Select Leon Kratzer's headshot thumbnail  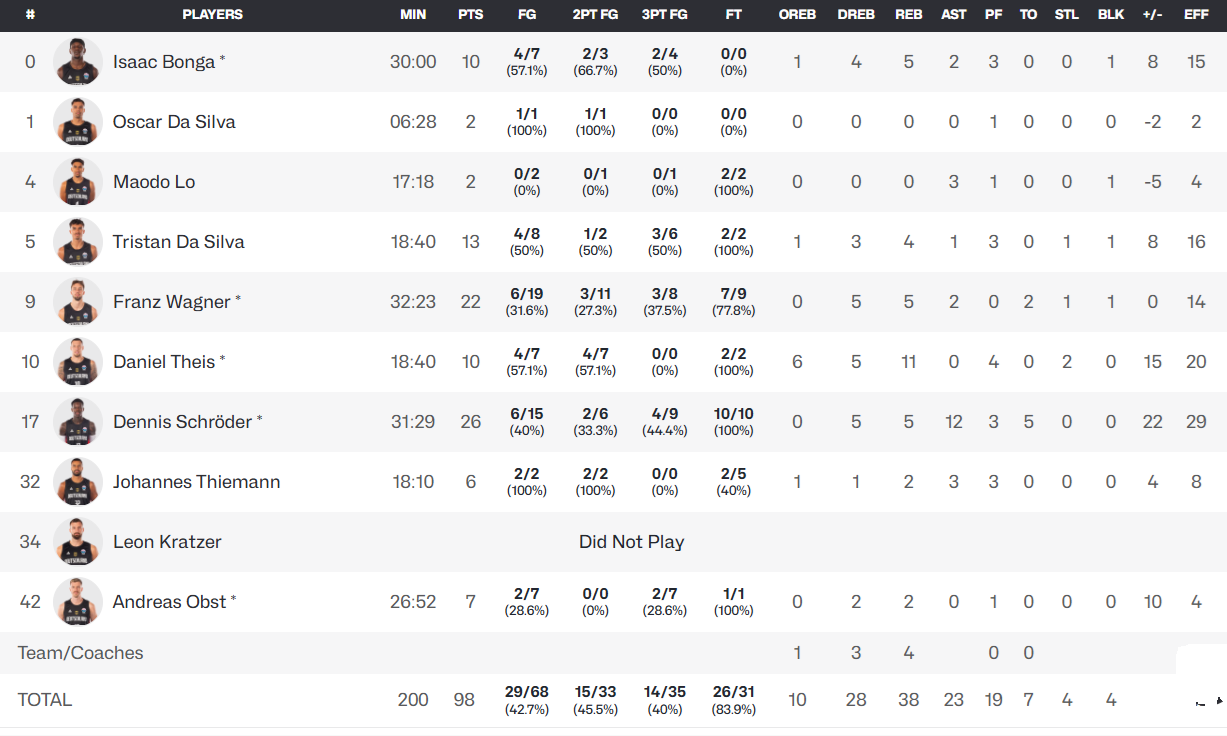click(x=78, y=542)
